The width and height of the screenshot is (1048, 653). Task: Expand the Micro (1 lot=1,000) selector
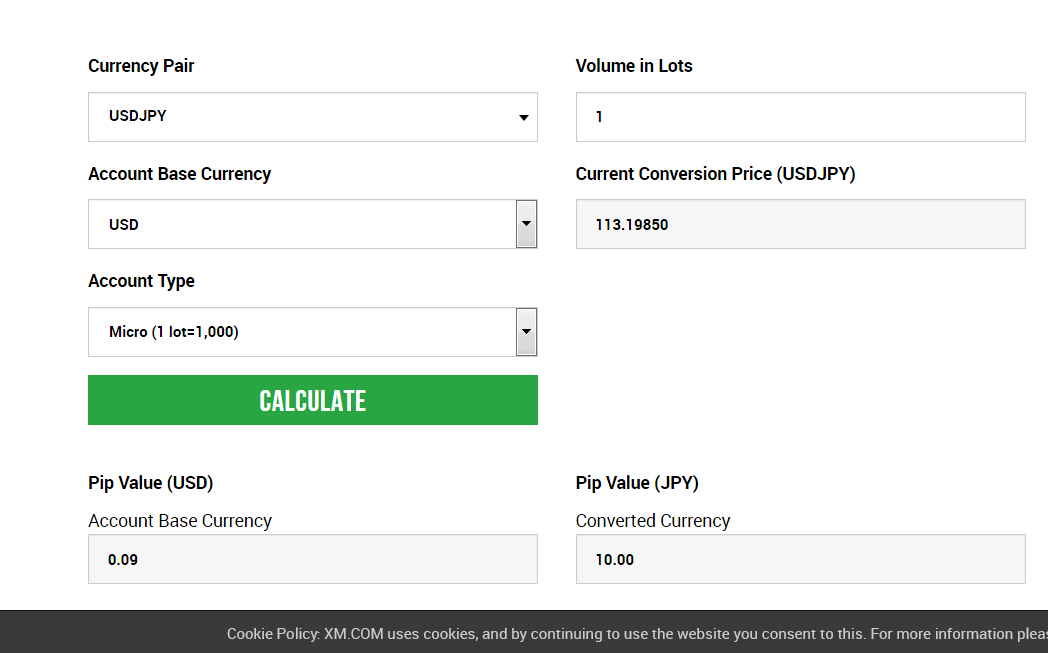point(300,332)
